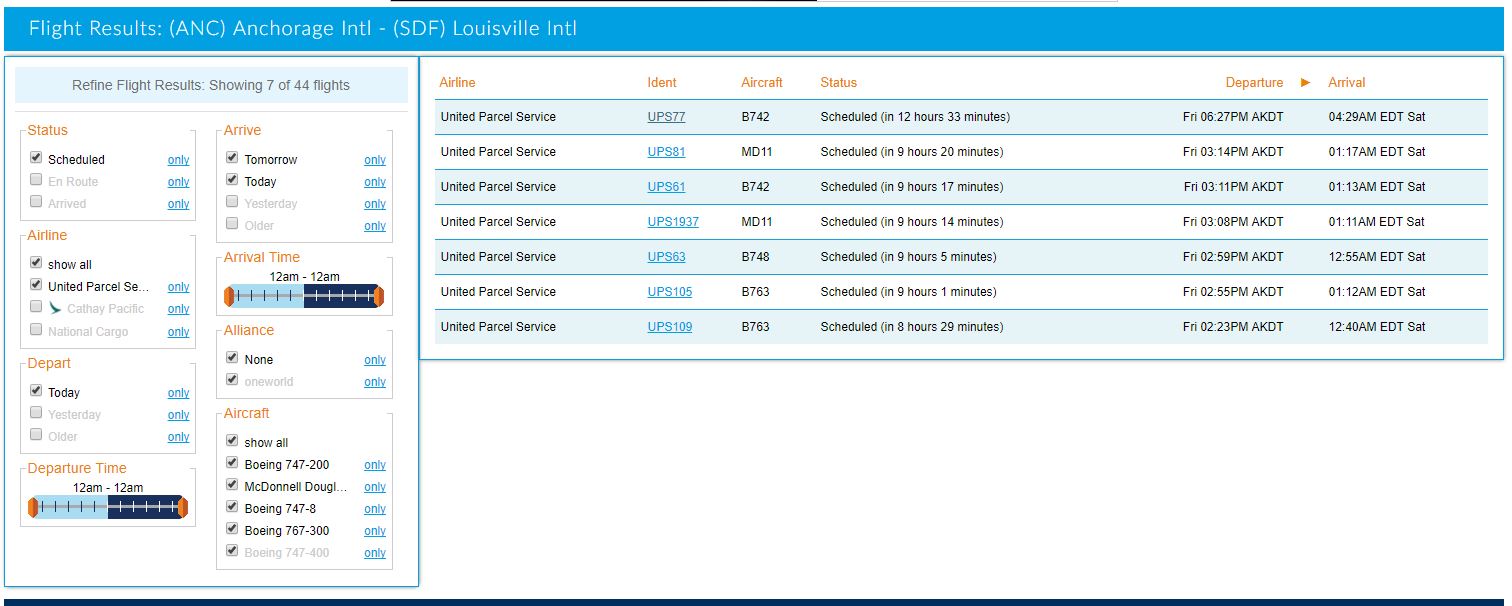Click left handle of Departure Time slider
Screen dimensions: 1512x606
pos(32,507)
